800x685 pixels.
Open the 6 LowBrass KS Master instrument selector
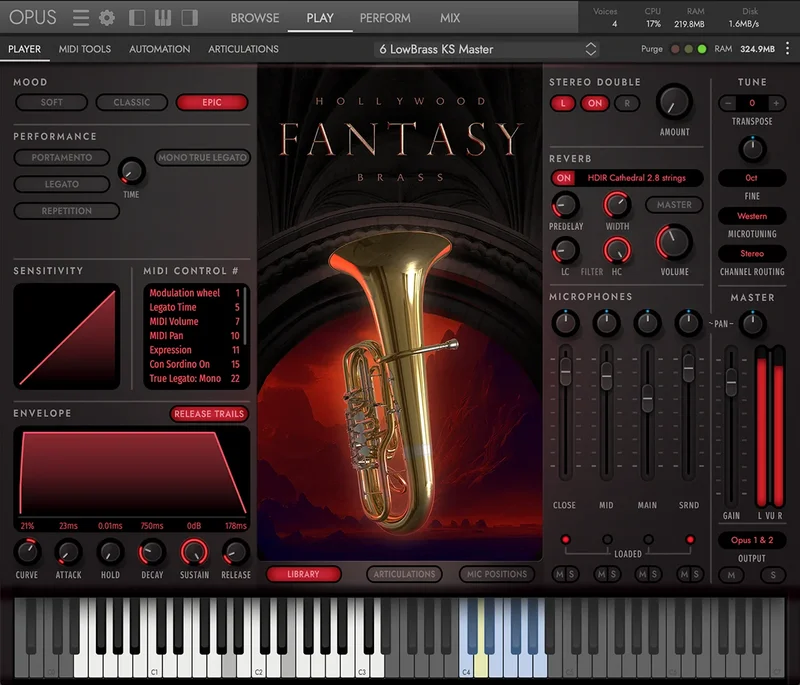pos(487,49)
